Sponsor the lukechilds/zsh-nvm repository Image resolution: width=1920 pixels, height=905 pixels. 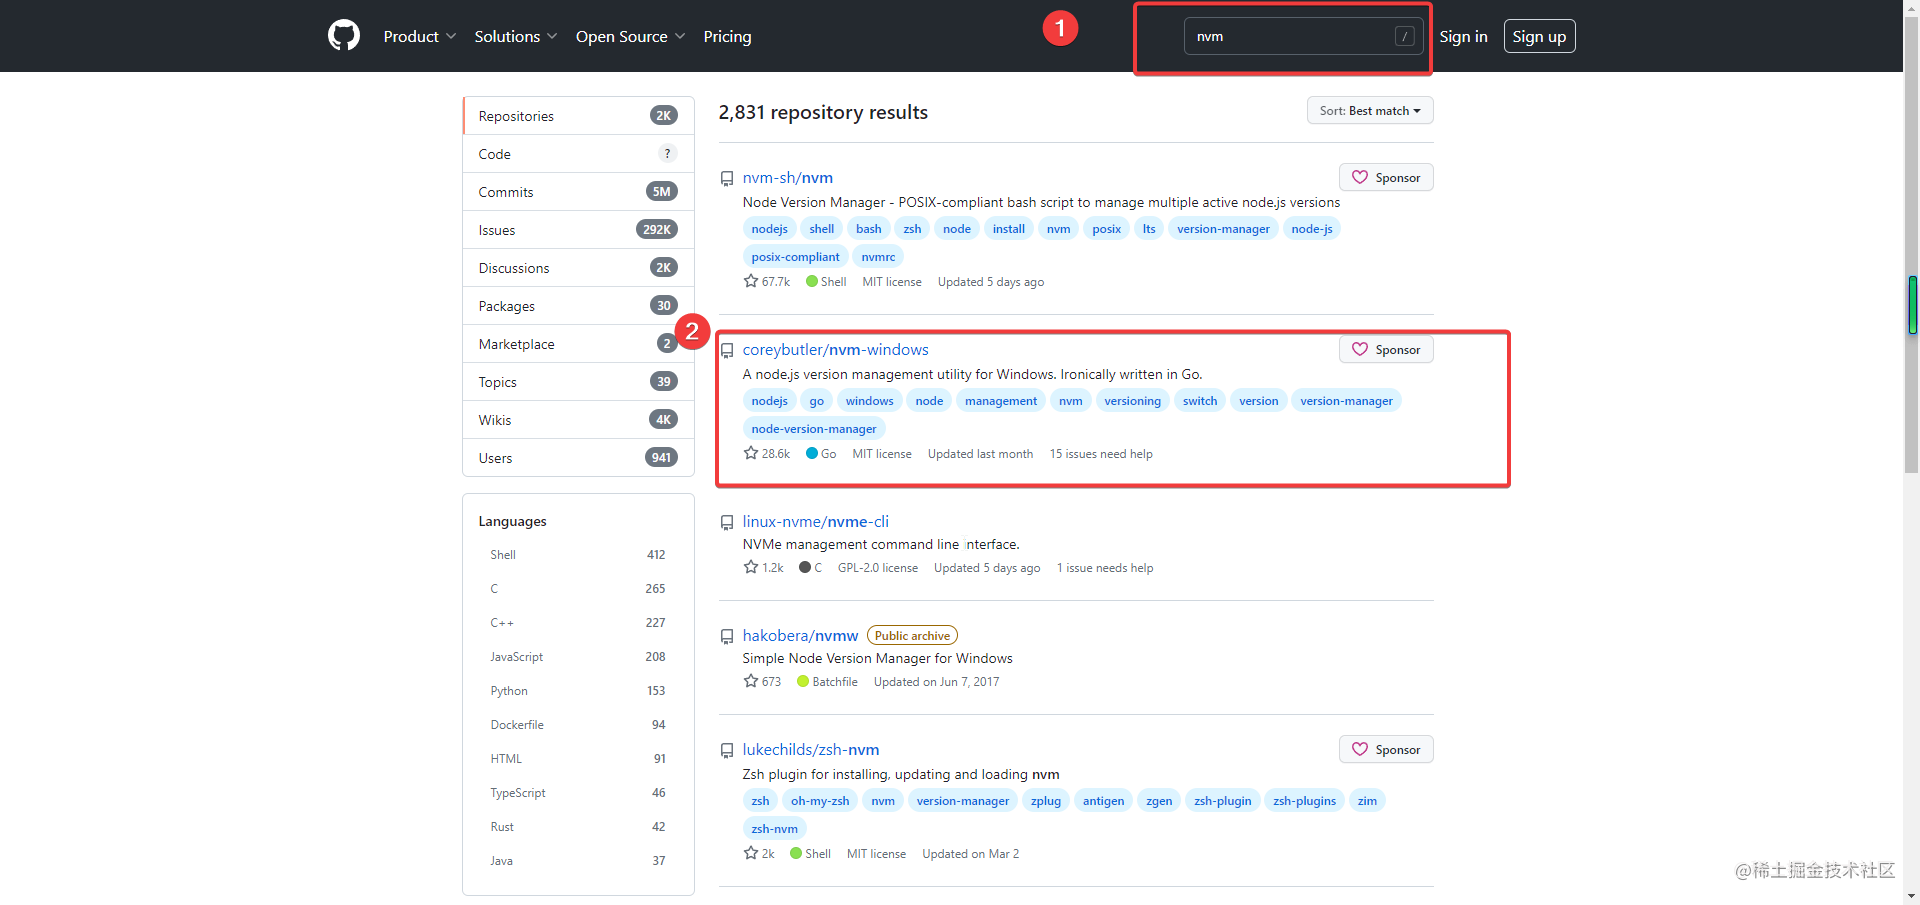click(x=1386, y=749)
